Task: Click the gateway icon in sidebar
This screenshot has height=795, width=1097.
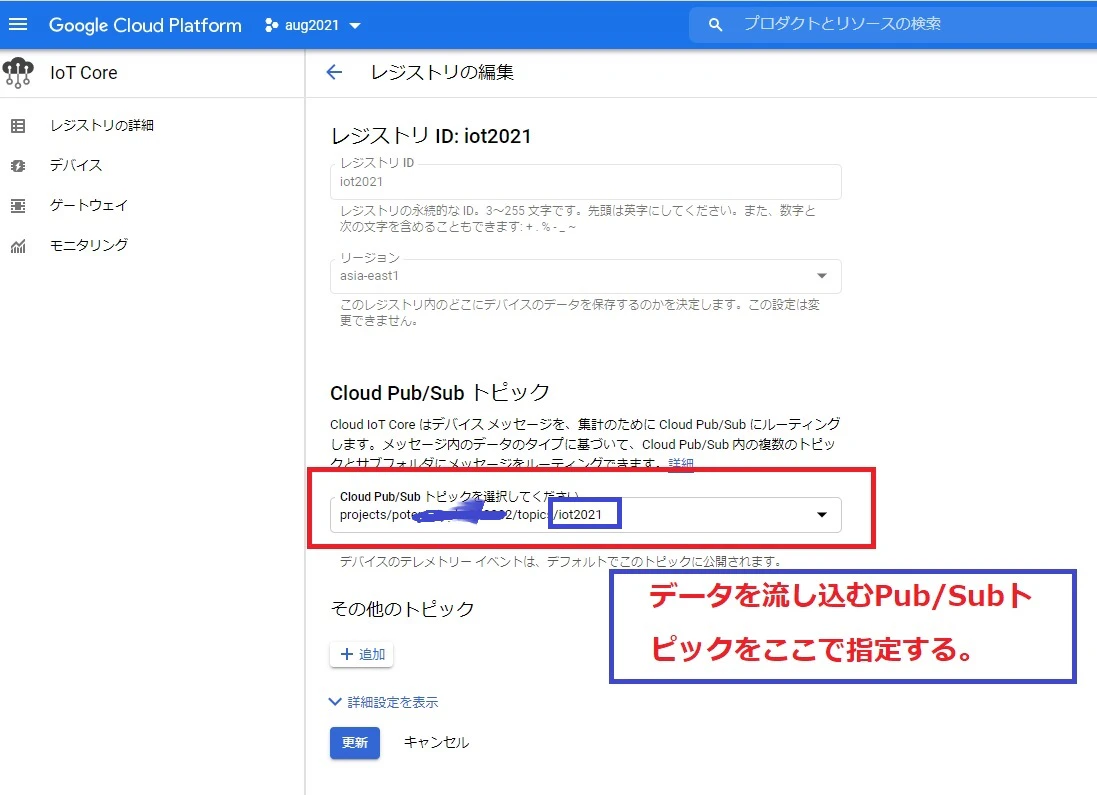Action: point(18,206)
